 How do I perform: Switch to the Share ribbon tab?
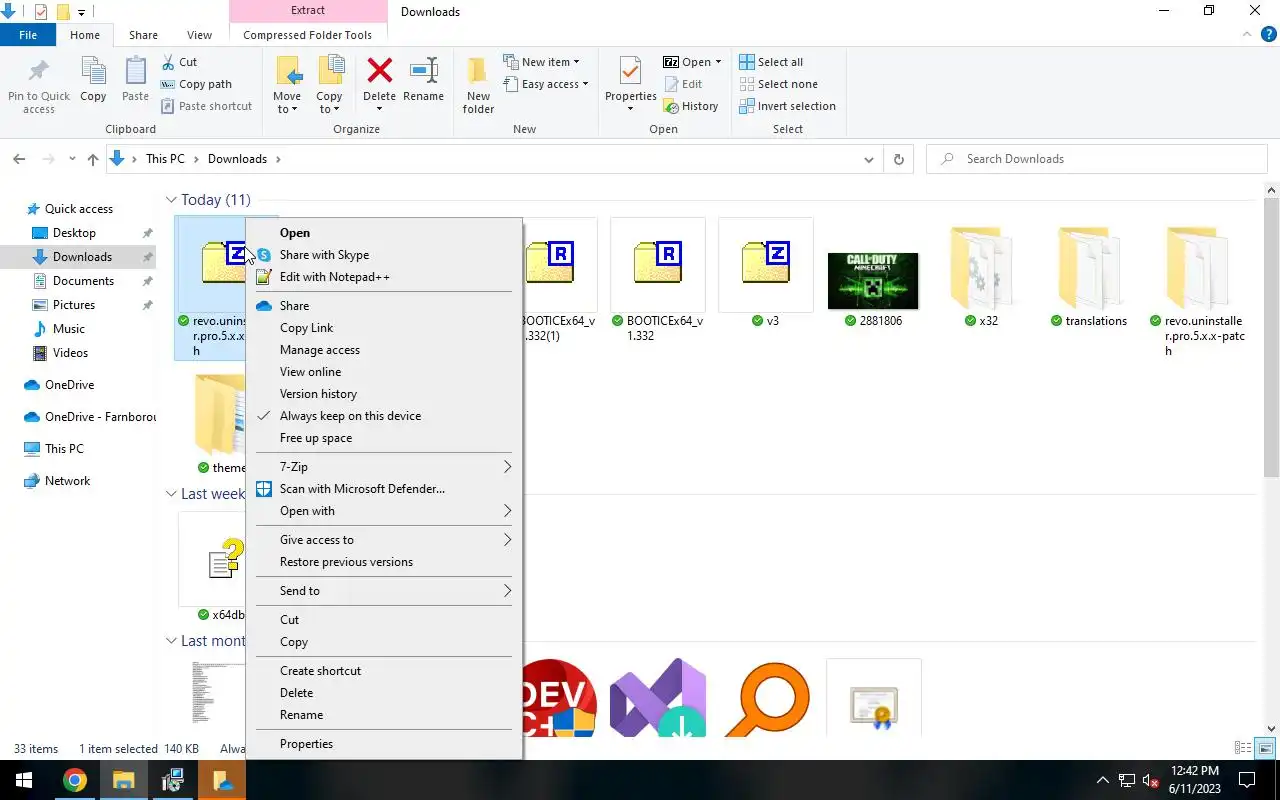pyautogui.click(x=143, y=35)
